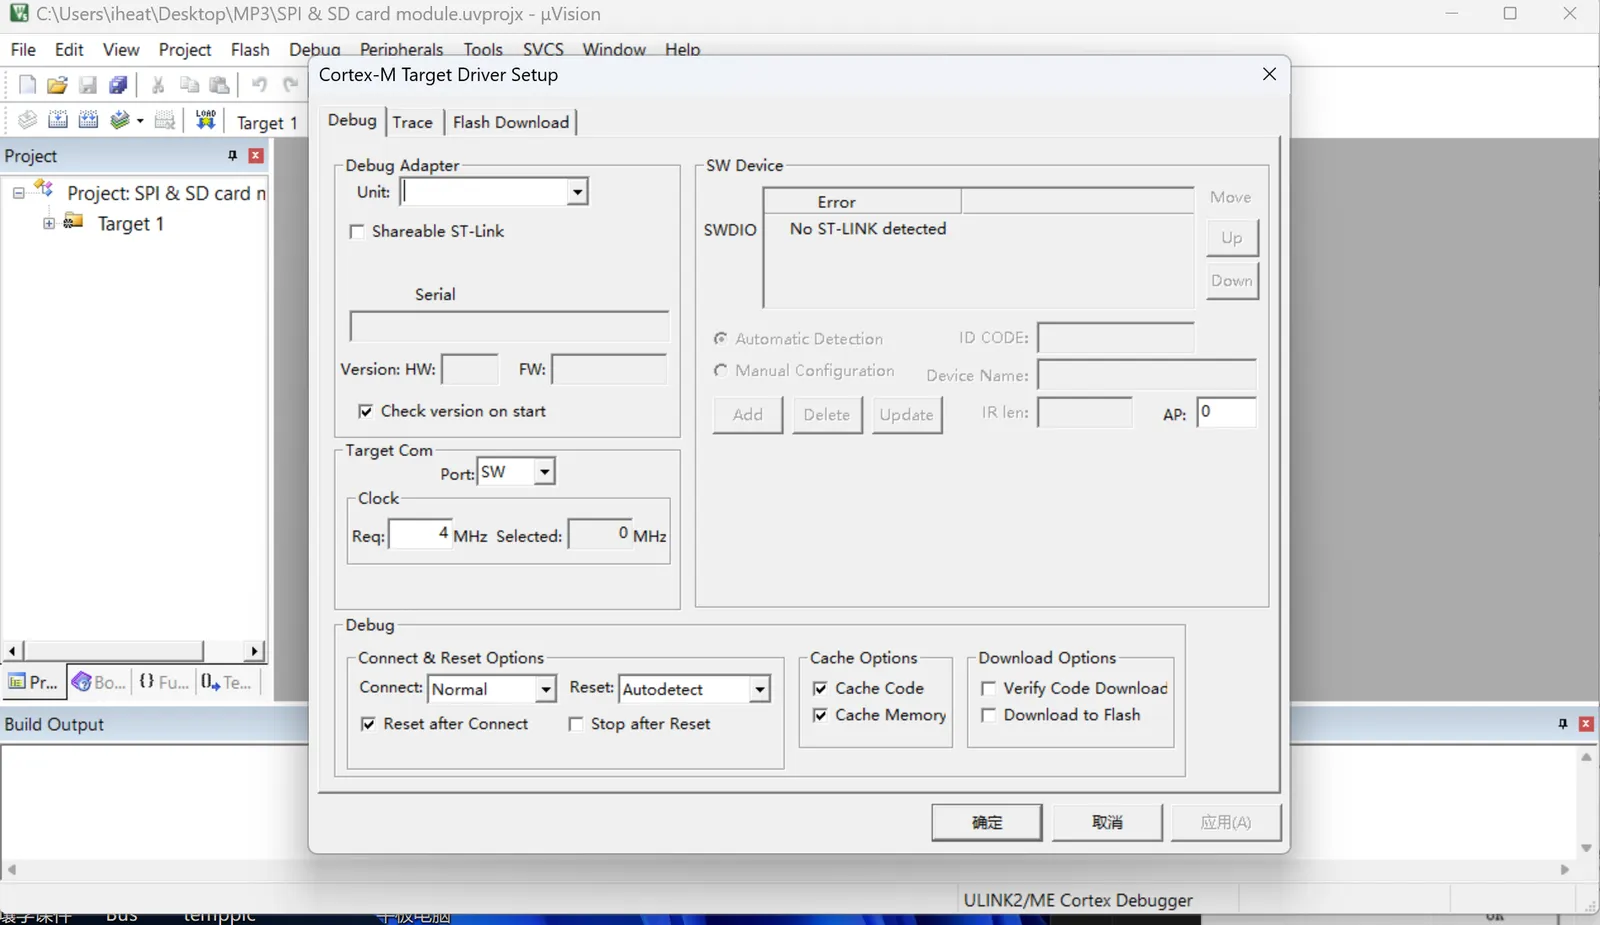Click the AP input field
1600x925 pixels.
(1226, 412)
